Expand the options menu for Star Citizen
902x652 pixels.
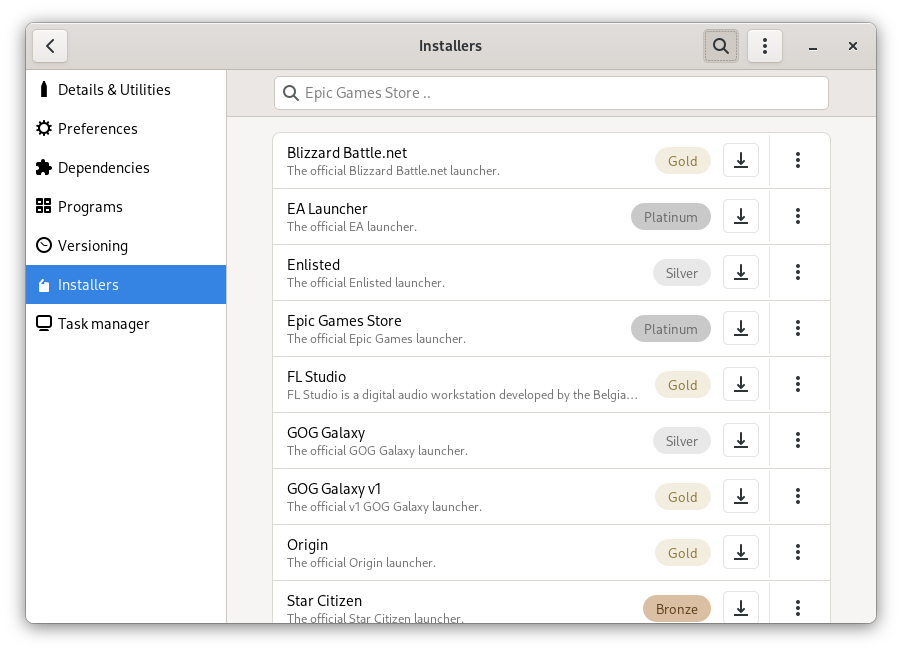[x=798, y=607]
